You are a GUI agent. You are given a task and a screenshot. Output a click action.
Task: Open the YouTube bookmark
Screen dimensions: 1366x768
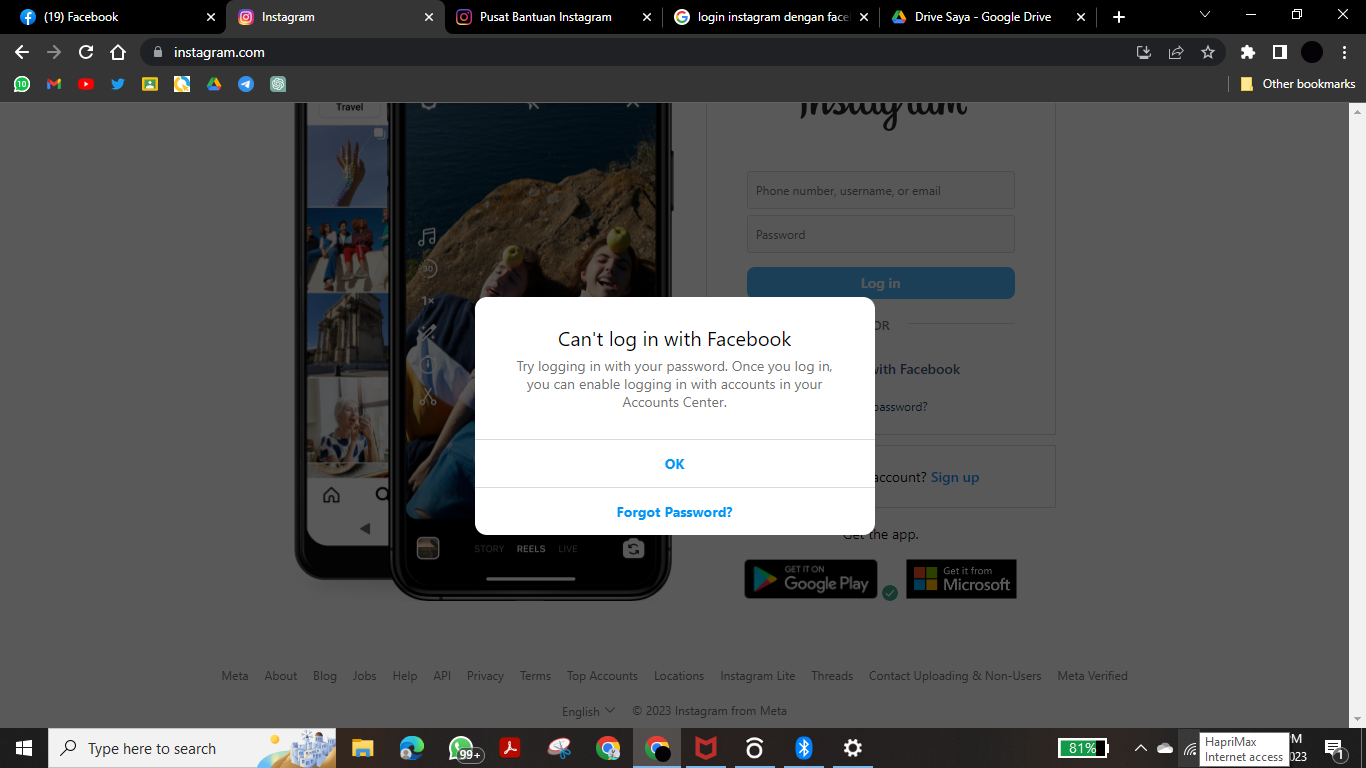coord(86,84)
